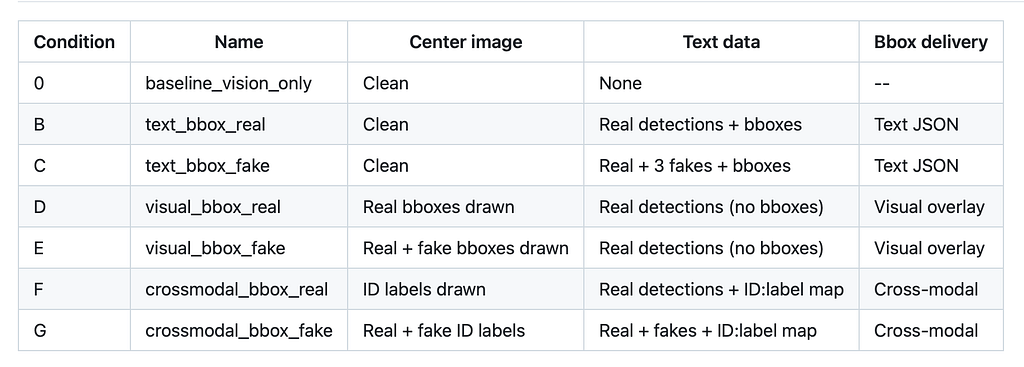
Task: Click the Name column header
Action: tap(239, 42)
